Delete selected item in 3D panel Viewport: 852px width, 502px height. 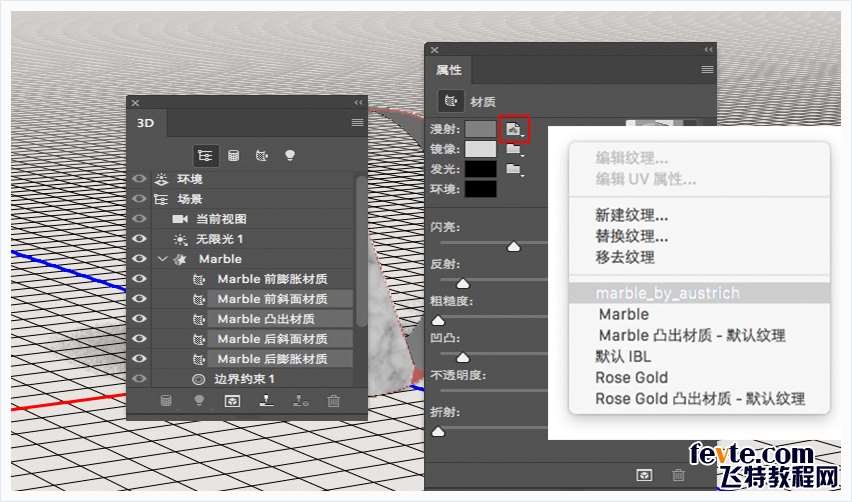334,401
